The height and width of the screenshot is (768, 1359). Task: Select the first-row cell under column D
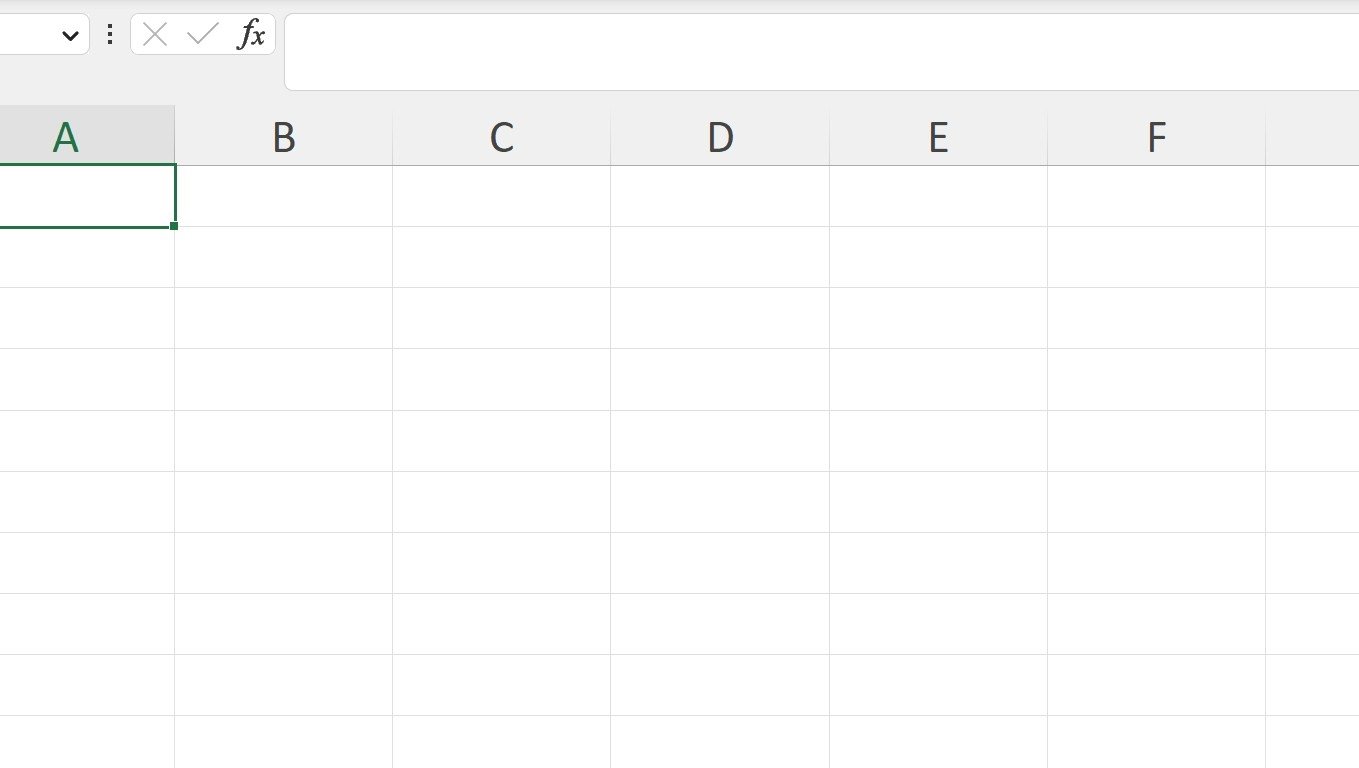coord(720,196)
